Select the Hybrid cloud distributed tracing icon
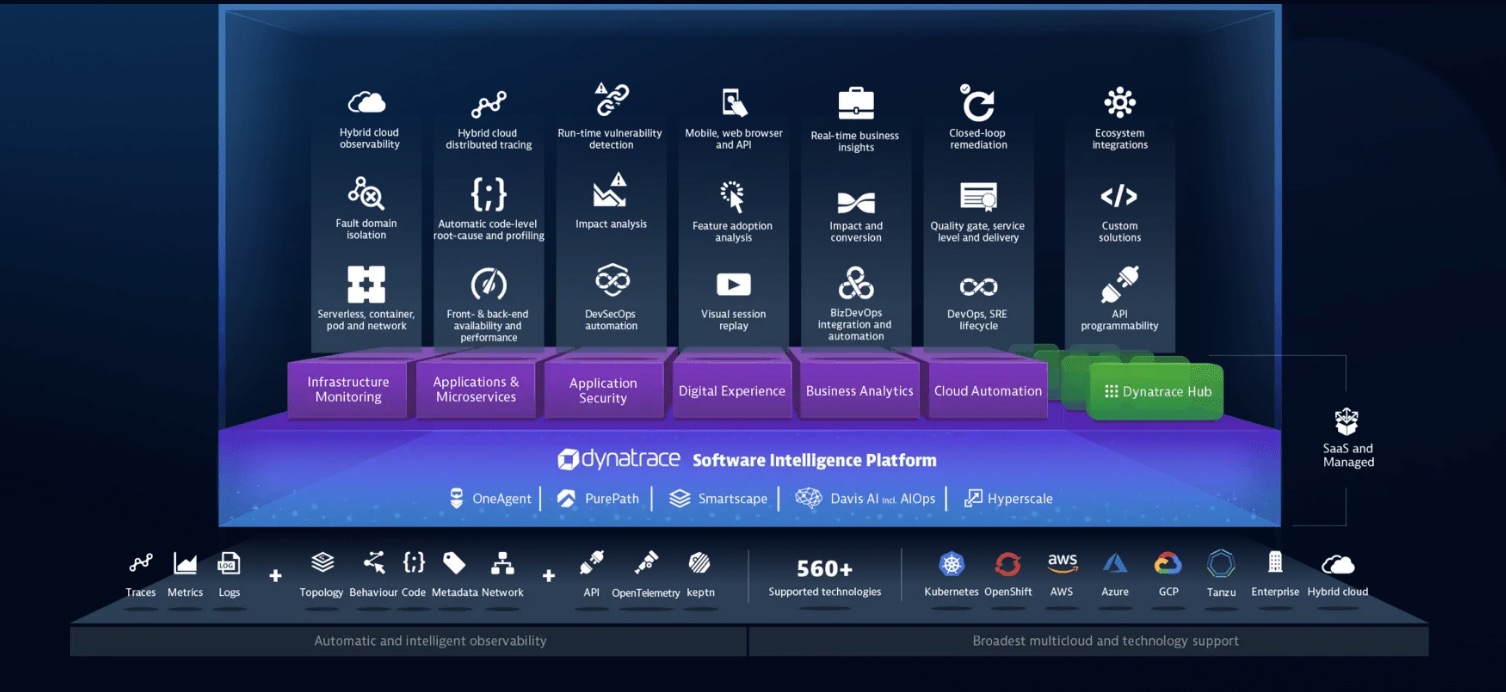 tap(489, 104)
